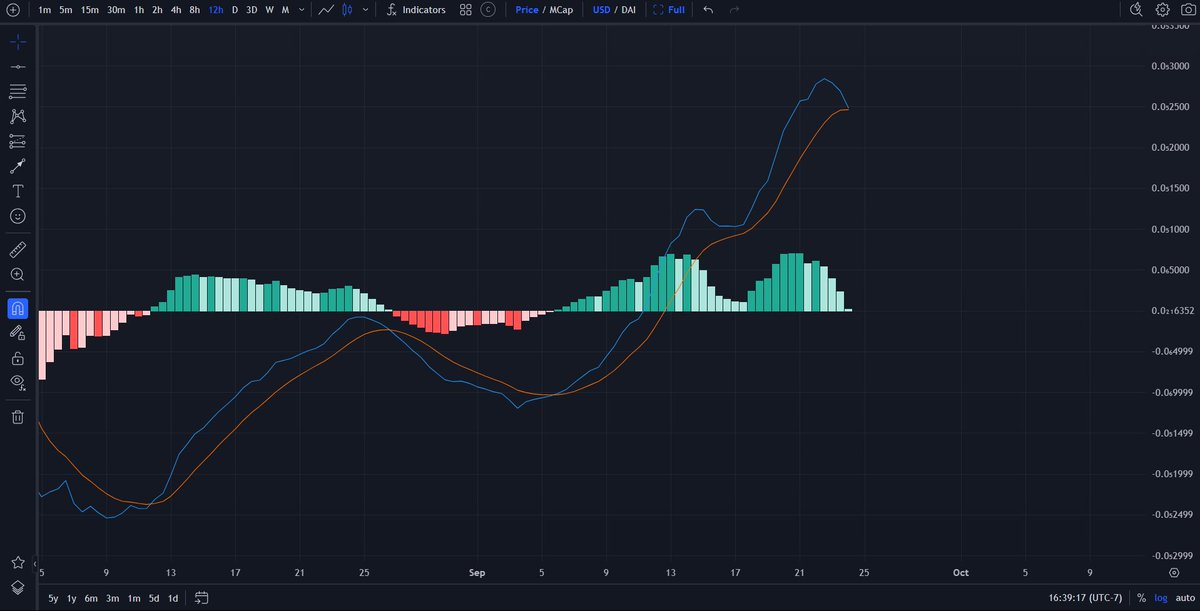Image resolution: width=1200 pixels, height=611 pixels.
Task: Select the D daily timeframe
Action: (x=235, y=10)
